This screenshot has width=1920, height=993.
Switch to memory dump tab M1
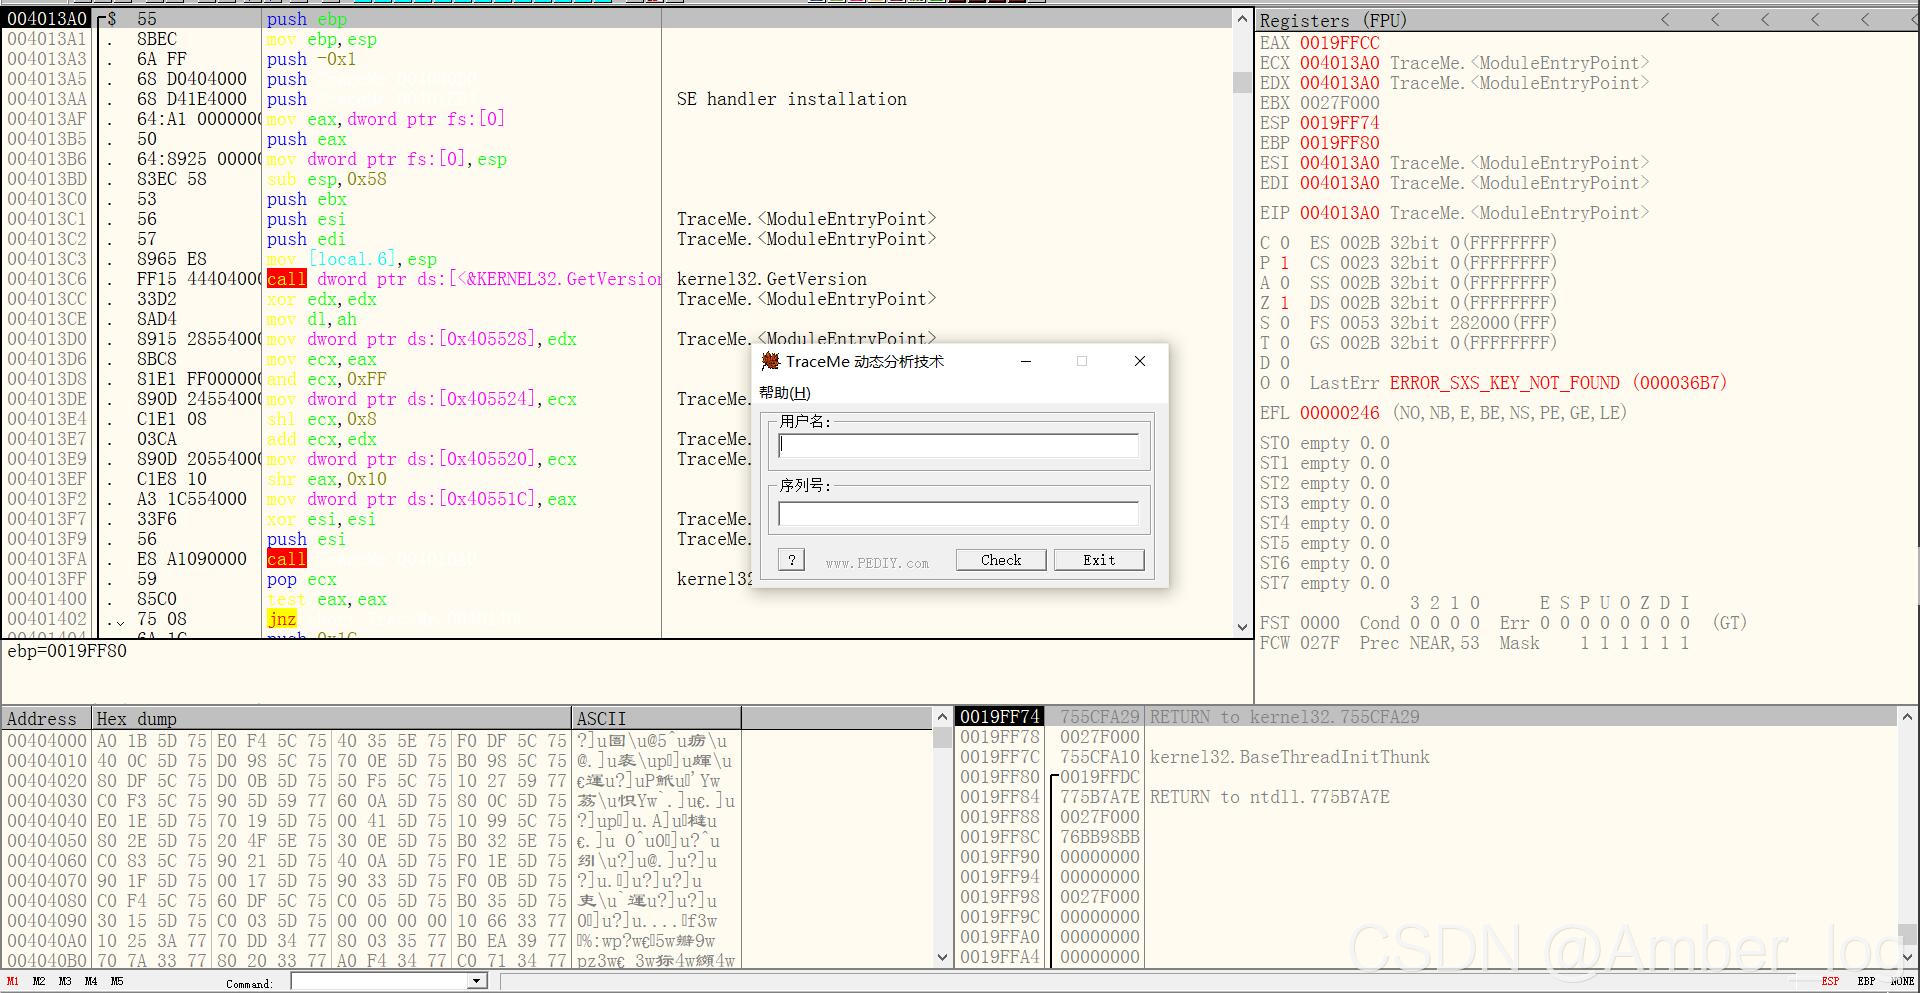pyautogui.click(x=13, y=981)
